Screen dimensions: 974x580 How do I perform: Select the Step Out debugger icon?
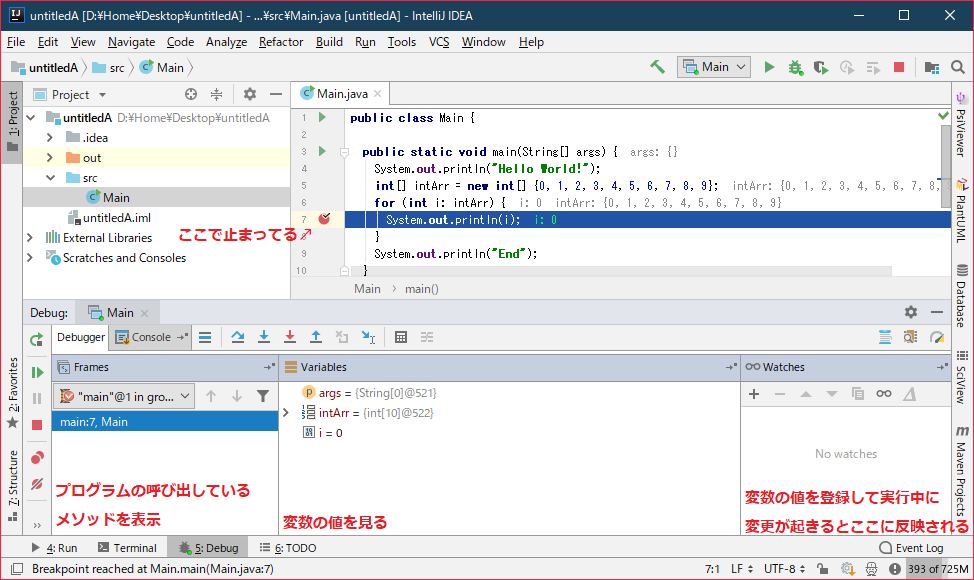click(x=316, y=337)
